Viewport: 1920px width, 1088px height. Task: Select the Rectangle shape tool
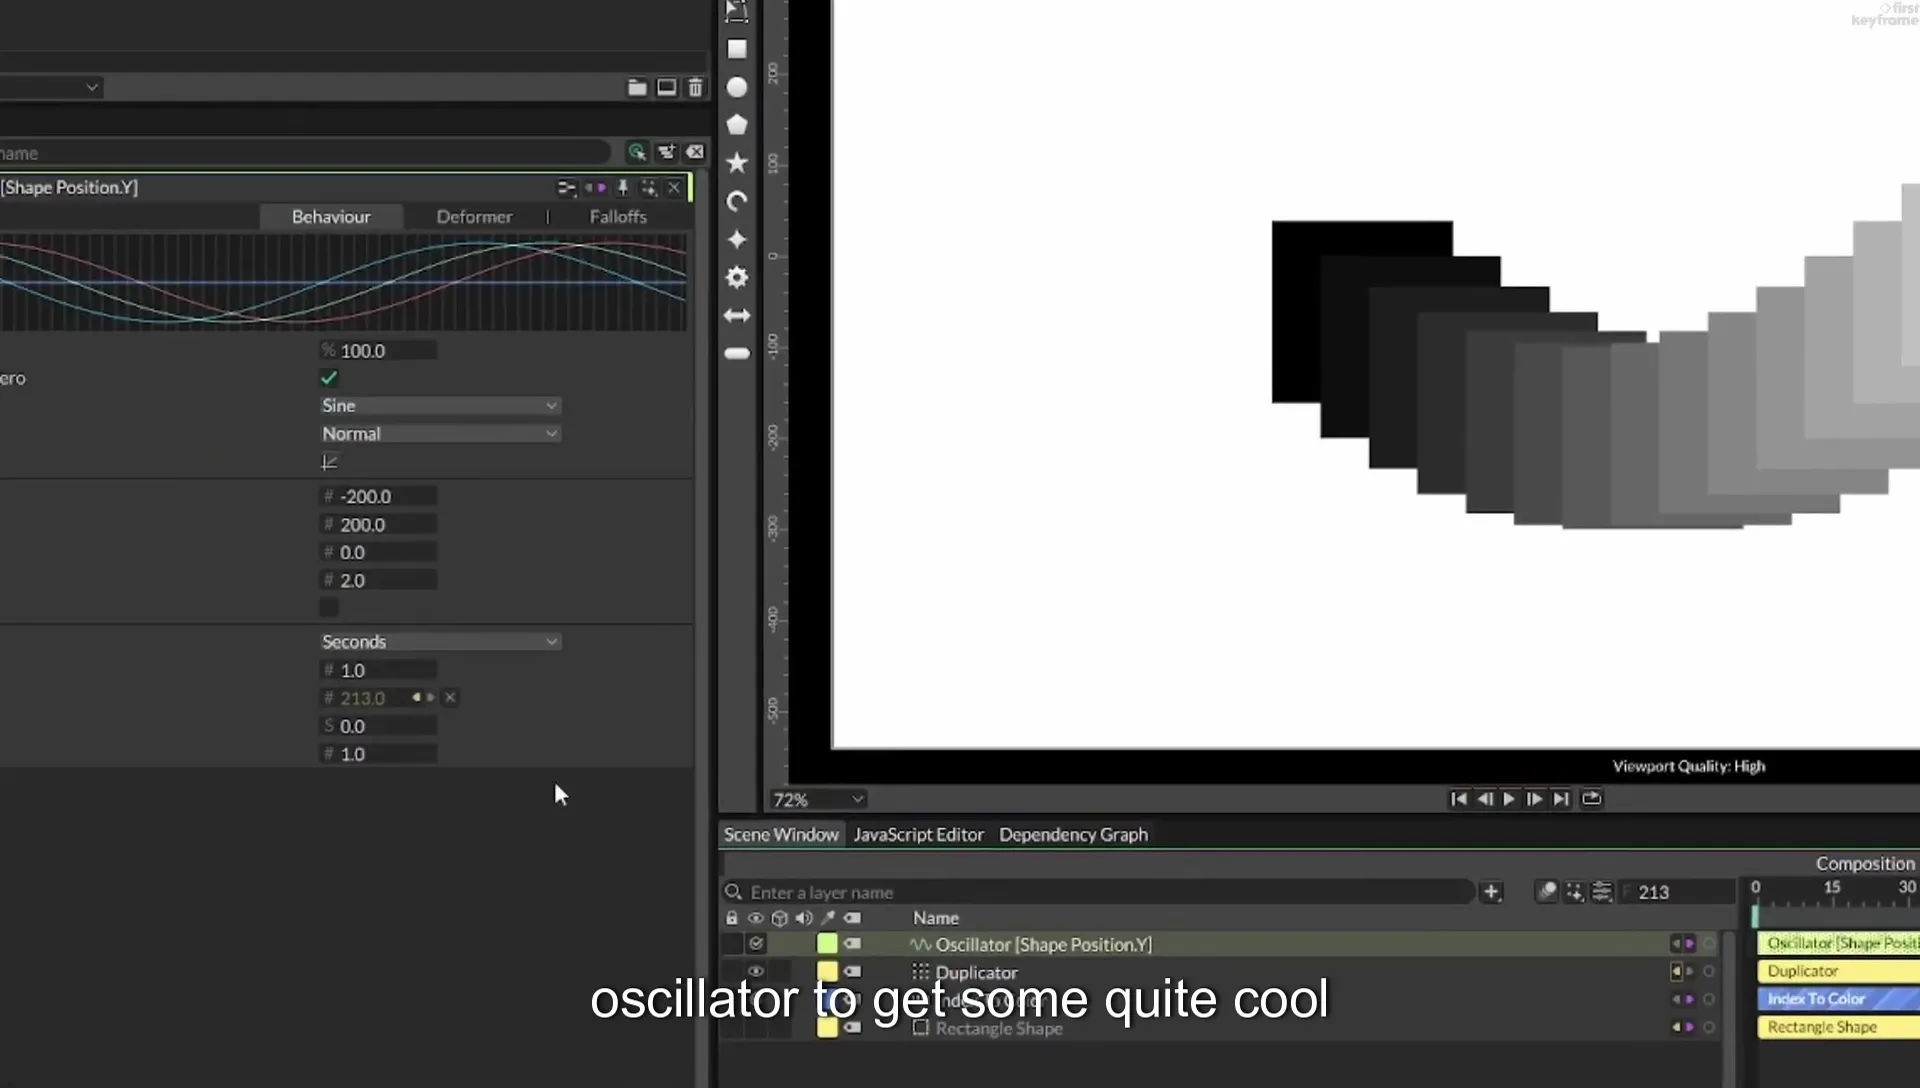click(x=737, y=49)
